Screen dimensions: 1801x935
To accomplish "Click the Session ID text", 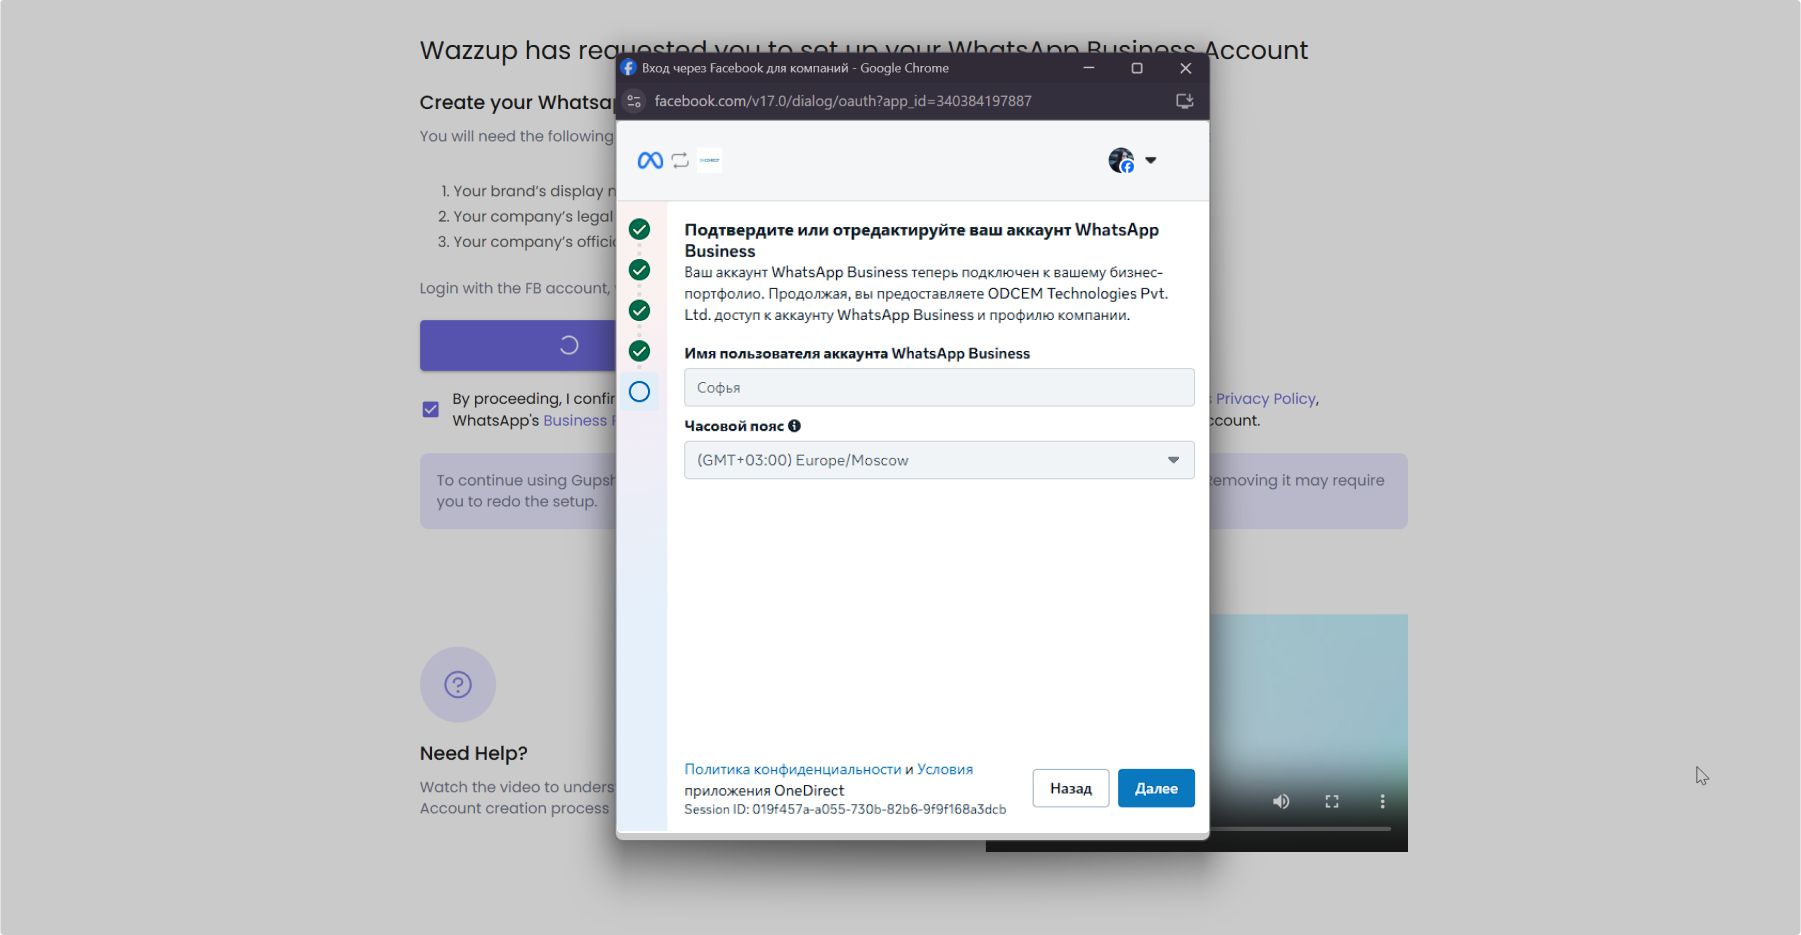I will pos(845,809).
